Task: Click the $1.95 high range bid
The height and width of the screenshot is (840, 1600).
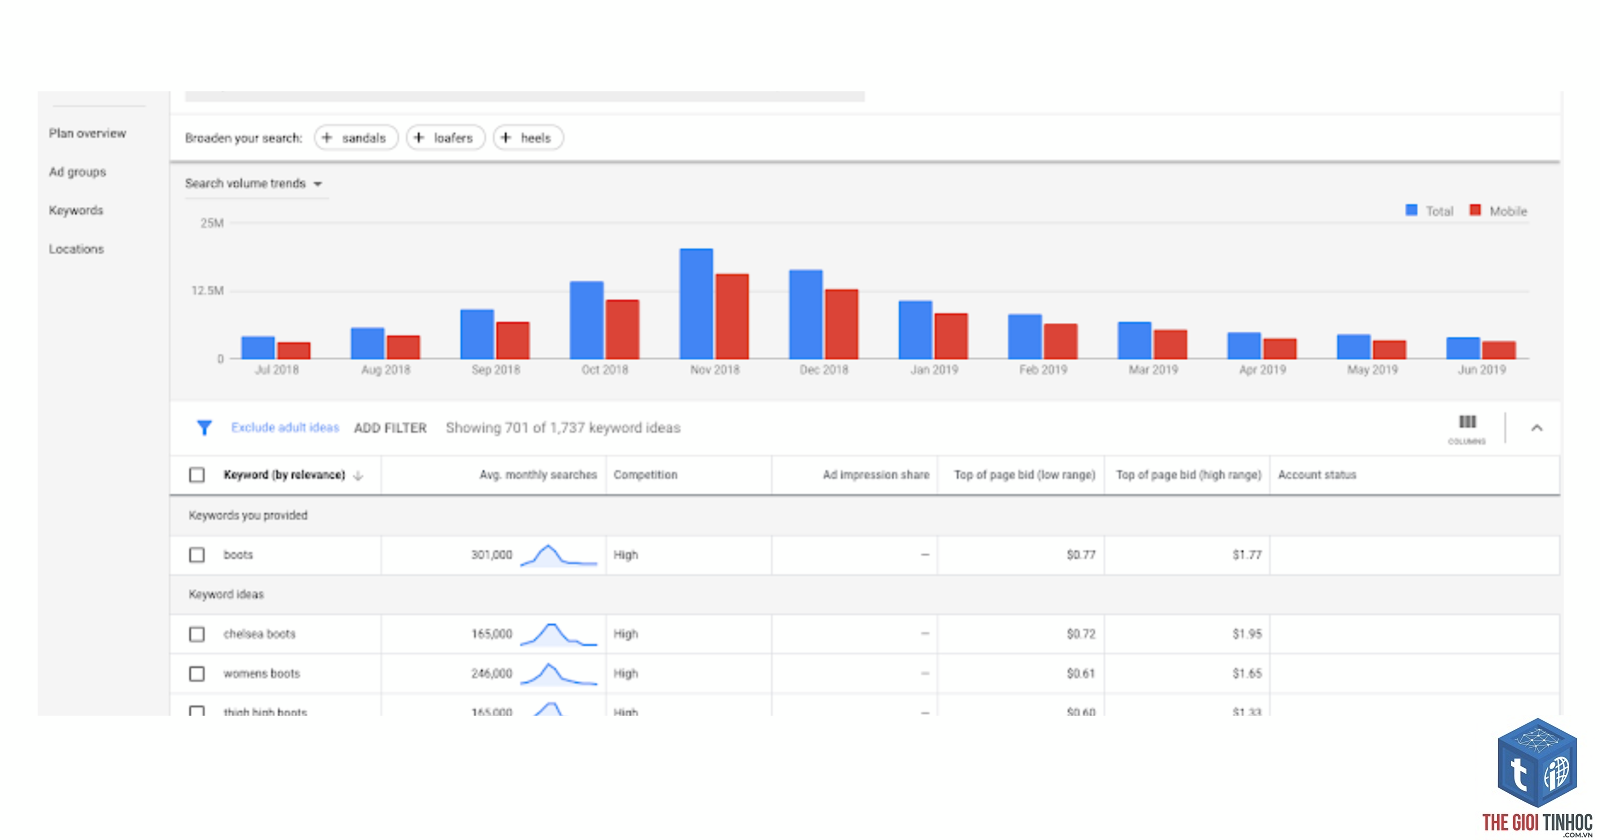Action: 1247,634
